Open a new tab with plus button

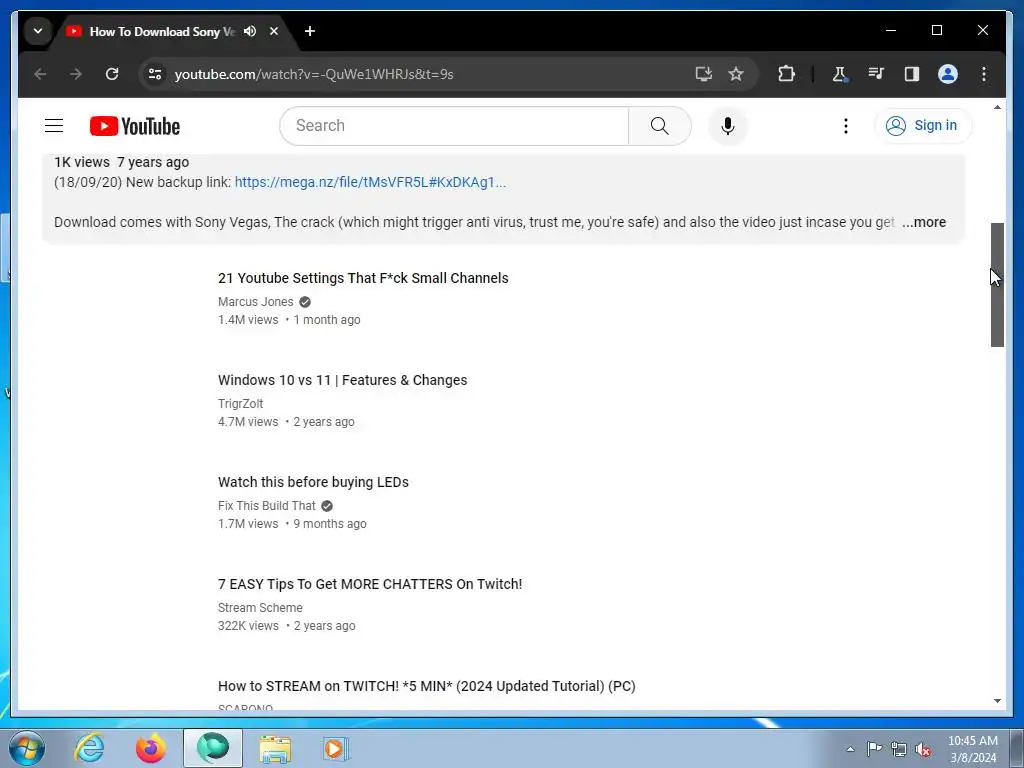[310, 31]
